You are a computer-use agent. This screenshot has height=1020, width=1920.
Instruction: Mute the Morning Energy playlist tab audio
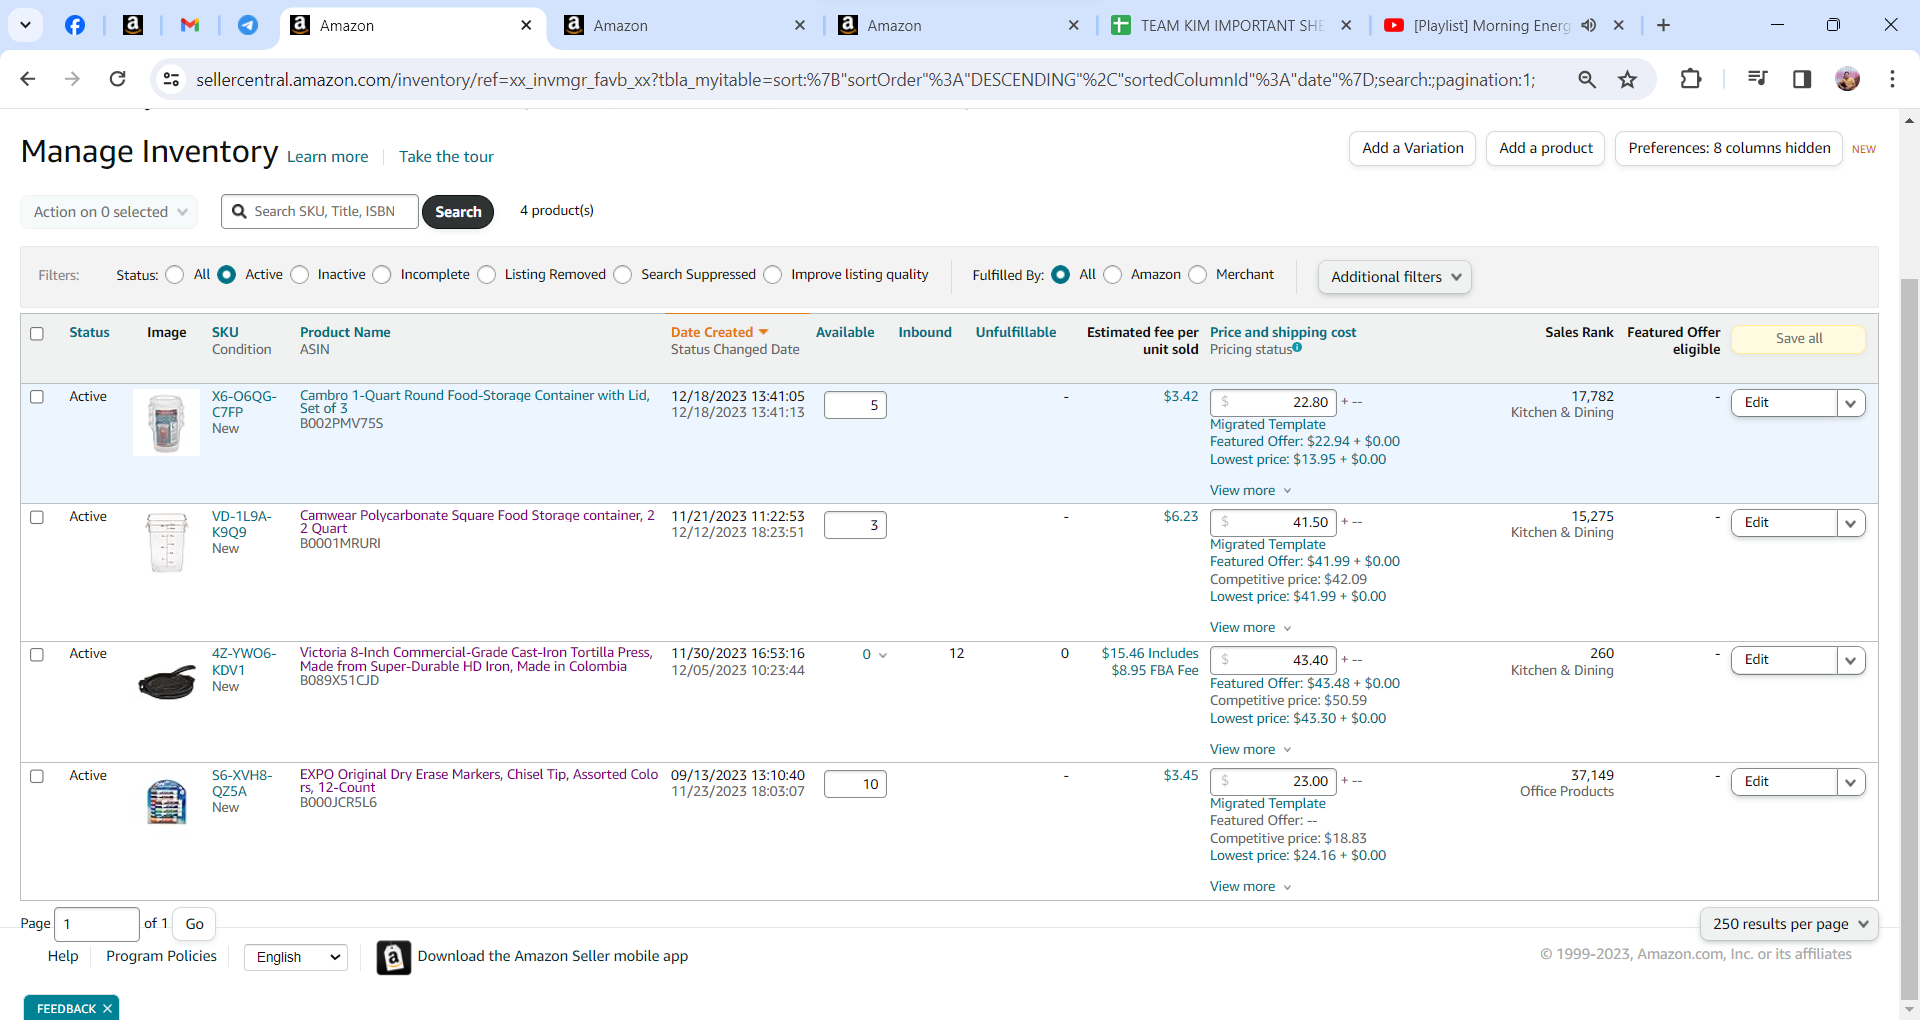coord(1589,25)
